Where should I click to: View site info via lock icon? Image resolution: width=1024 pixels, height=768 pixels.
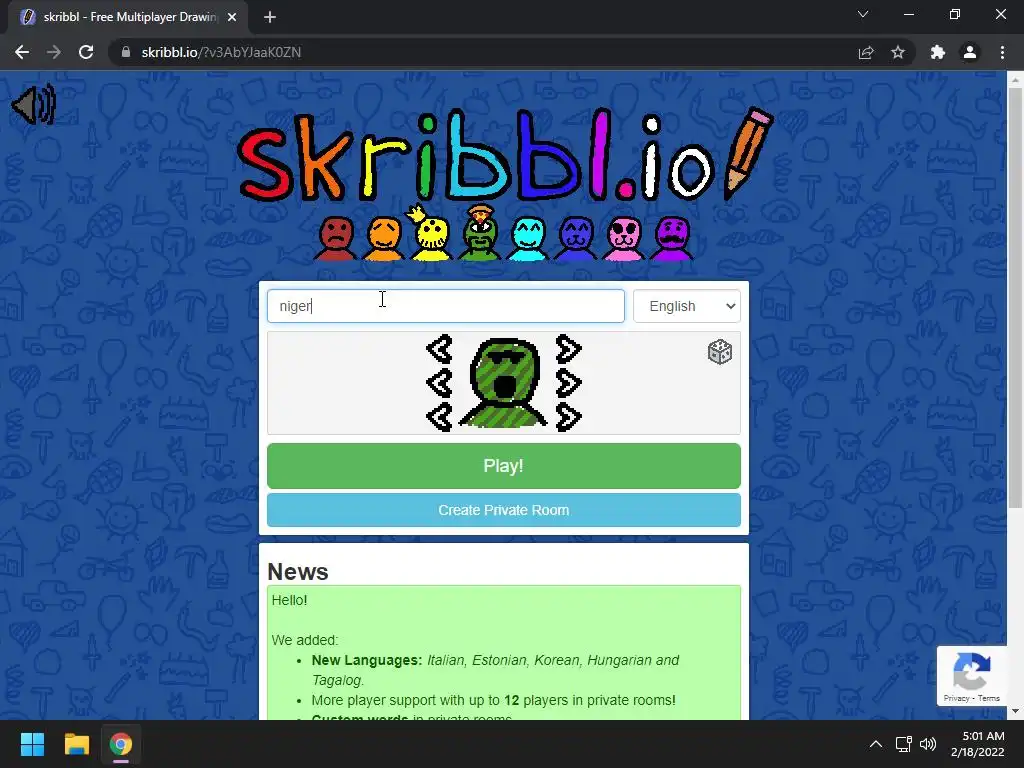pos(125,52)
